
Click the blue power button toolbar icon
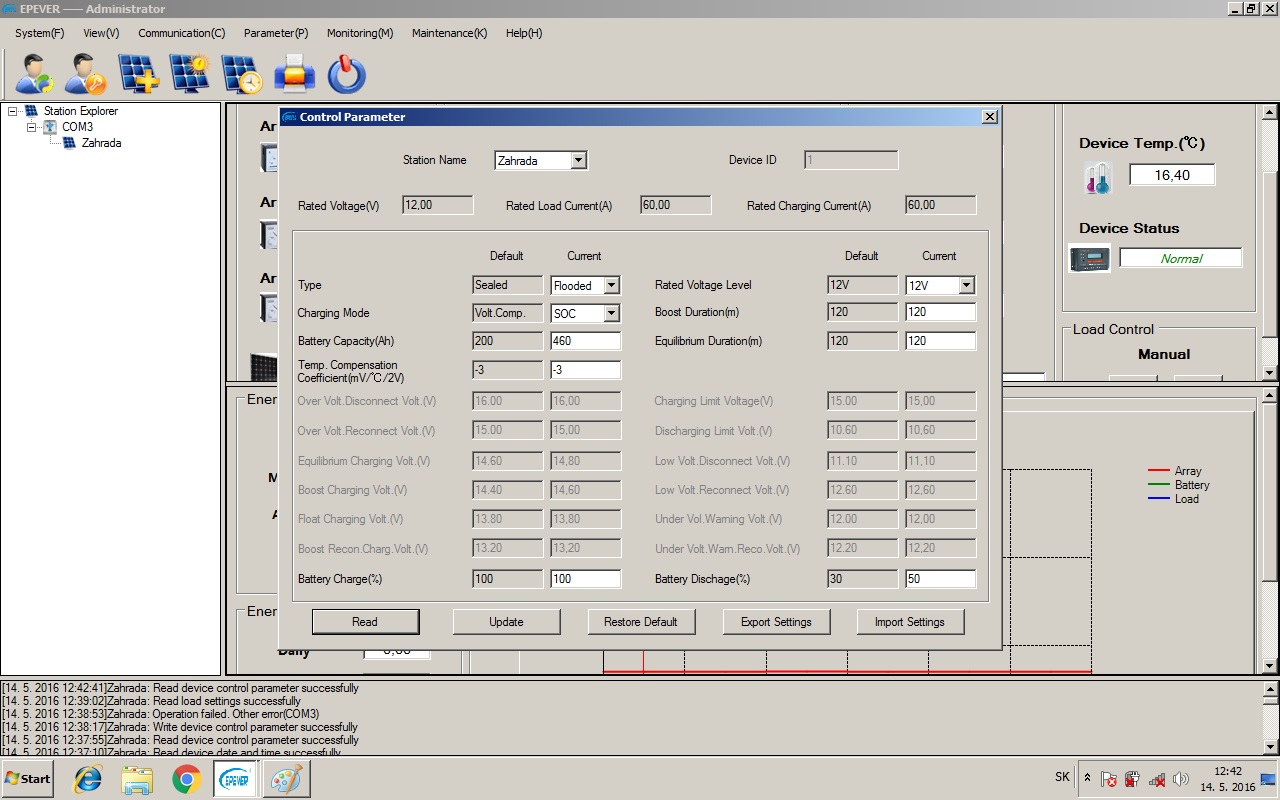tap(346, 74)
